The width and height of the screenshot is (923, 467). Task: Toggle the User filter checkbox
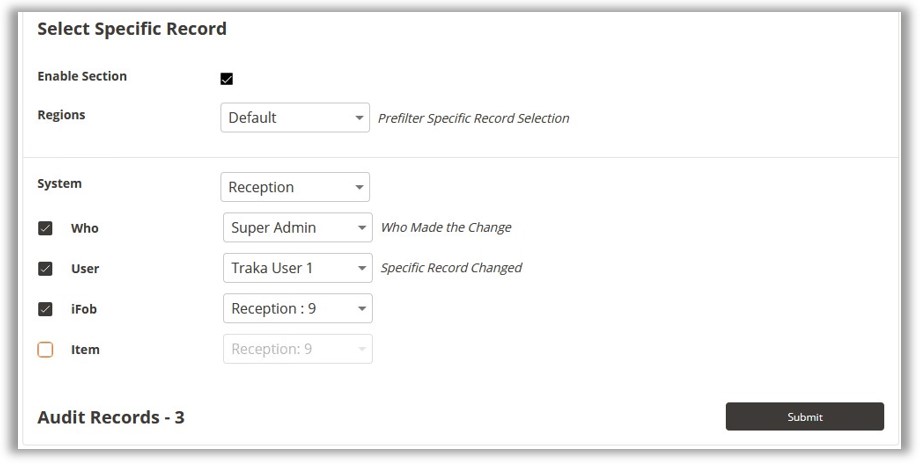point(45,269)
